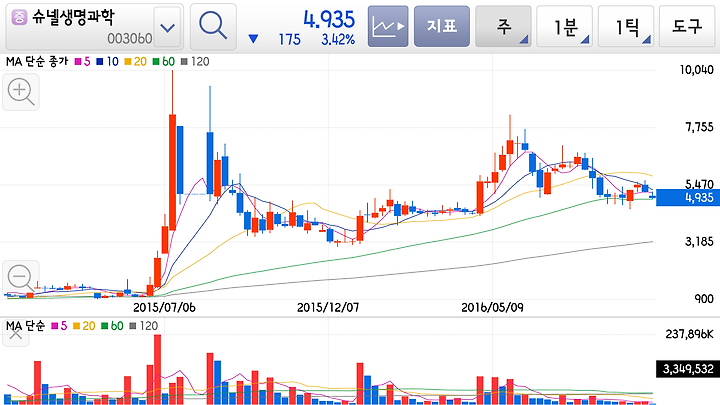This screenshot has height=405, width=720.
Task: Open the stock name dropdown chevron
Action: click(168, 28)
